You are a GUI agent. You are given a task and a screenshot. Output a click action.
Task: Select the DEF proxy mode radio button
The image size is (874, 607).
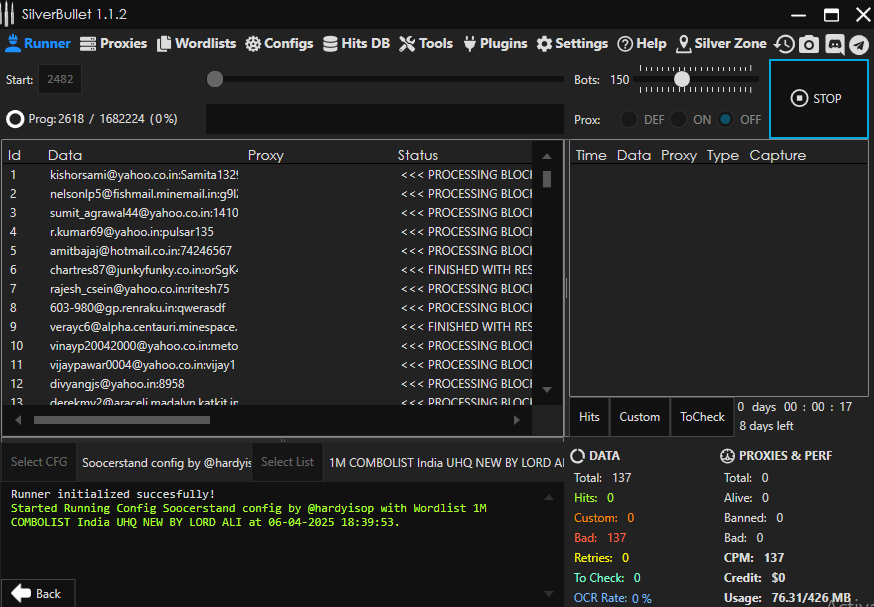629,119
